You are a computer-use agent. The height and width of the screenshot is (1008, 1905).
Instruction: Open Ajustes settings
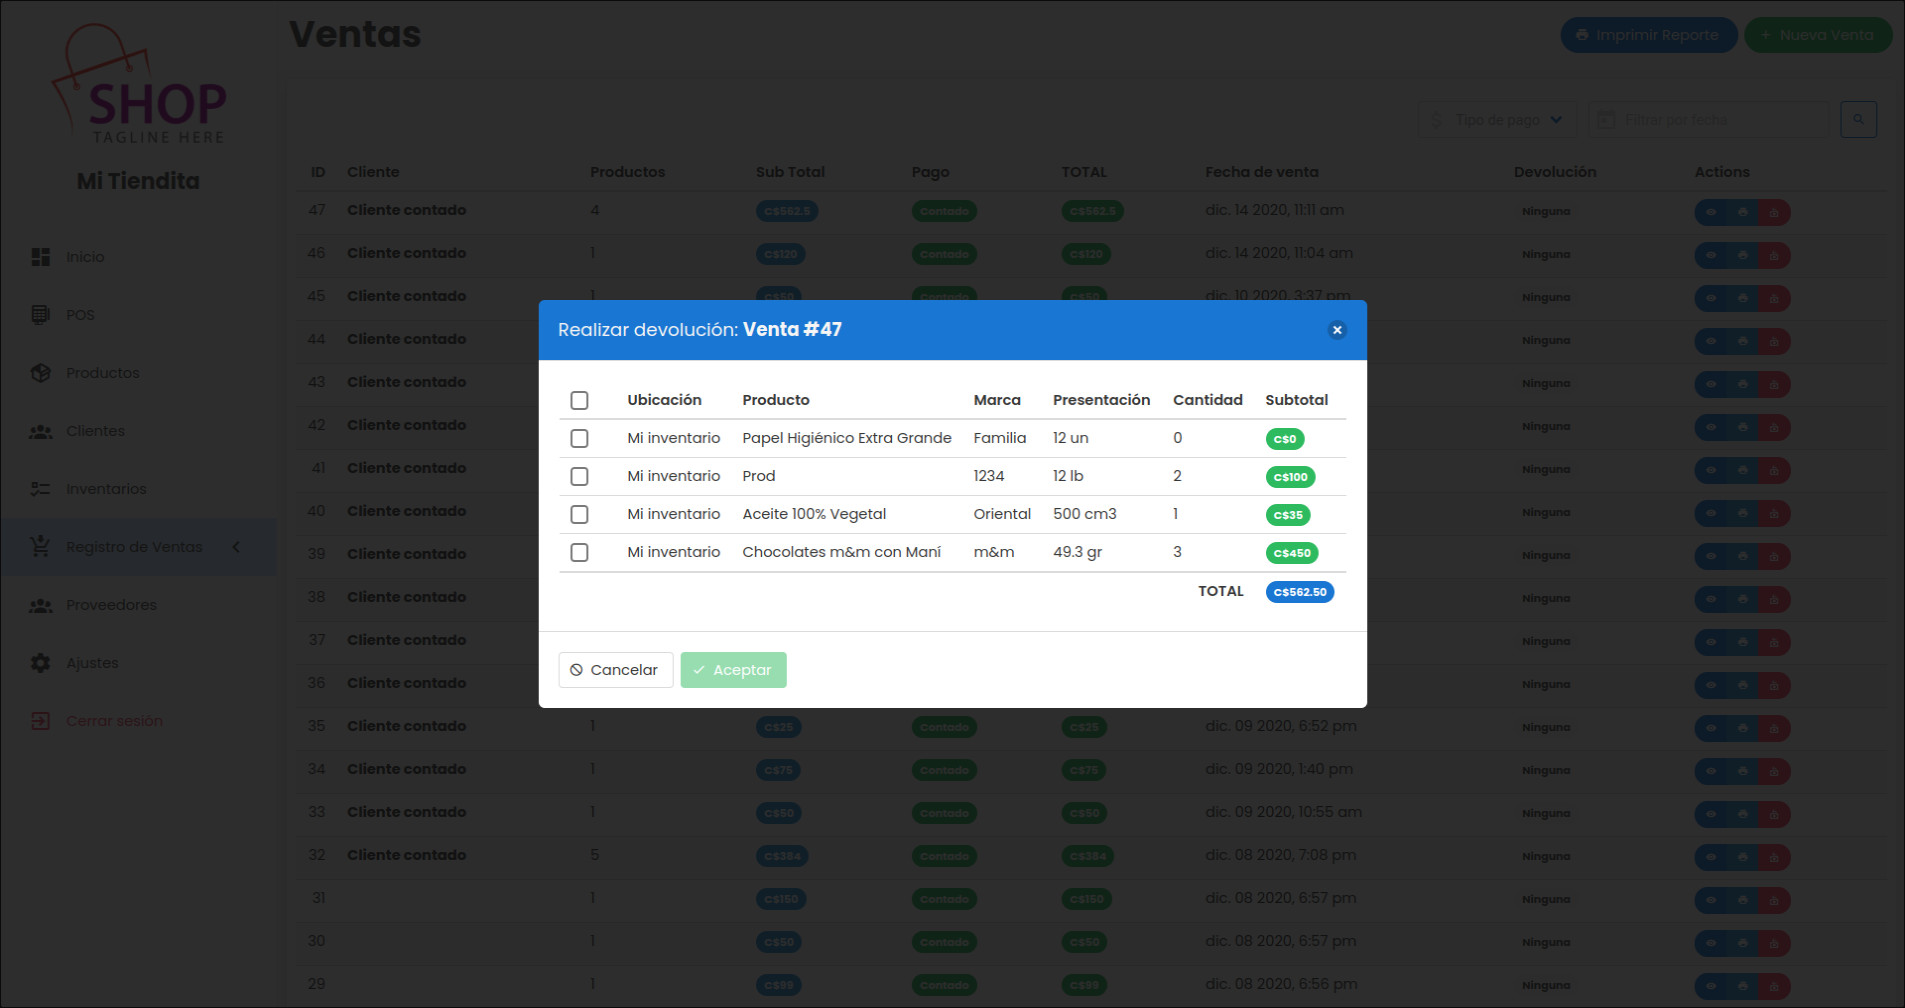pos(92,663)
